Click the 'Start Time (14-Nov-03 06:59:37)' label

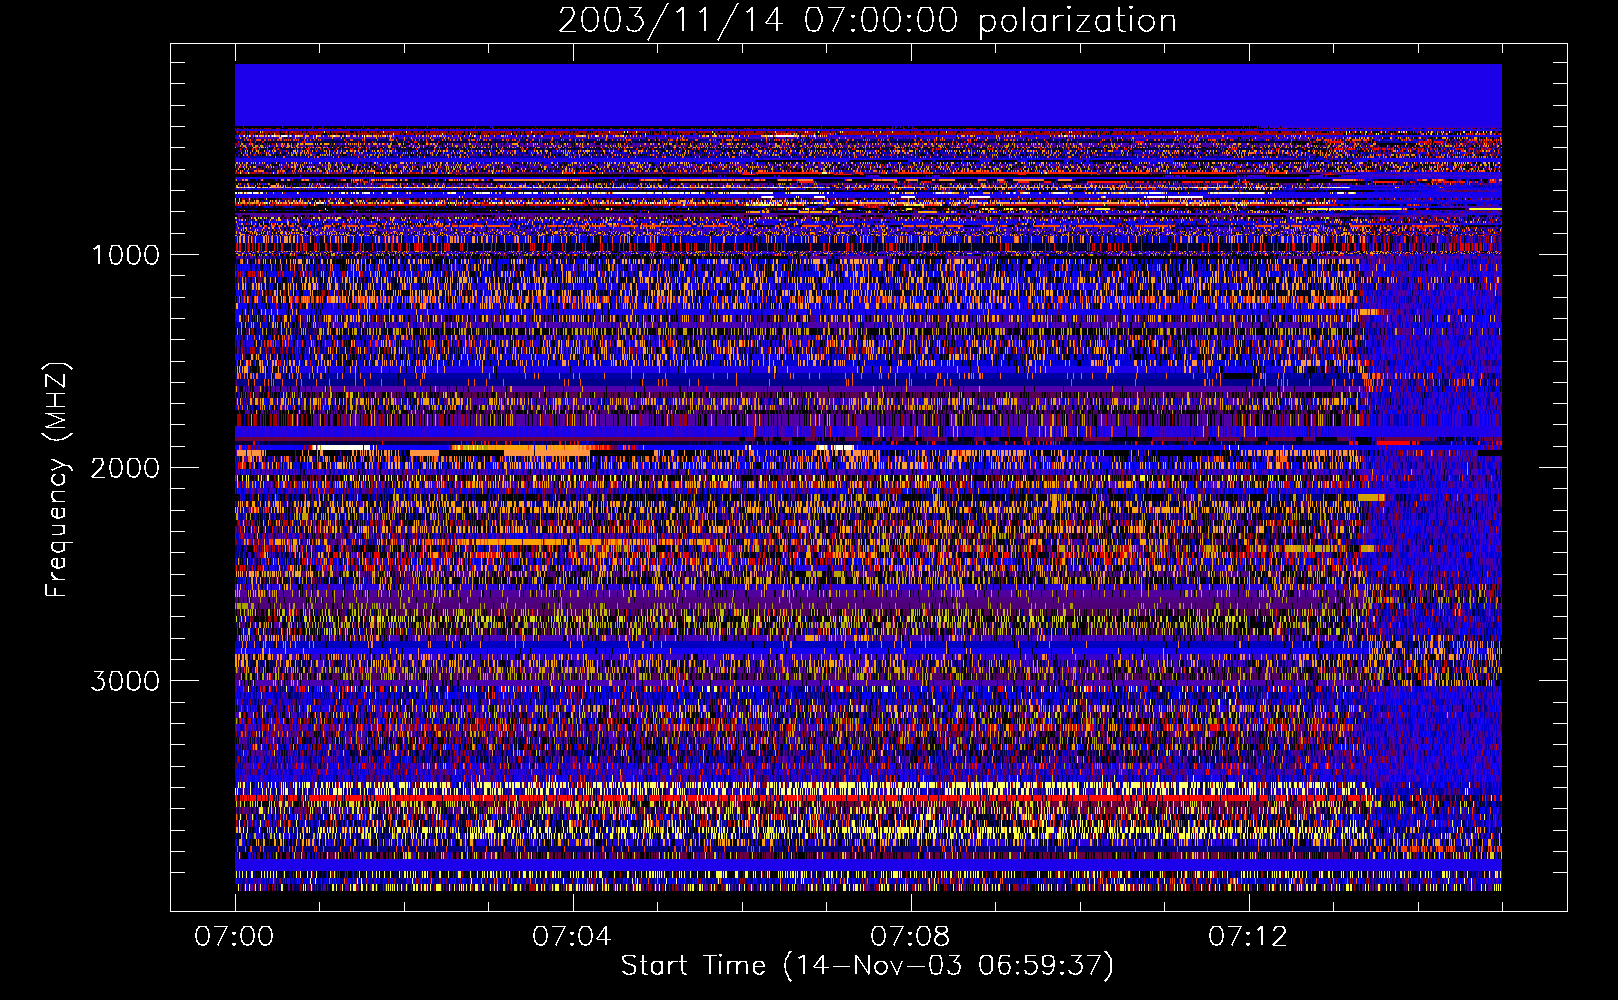pos(867,966)
